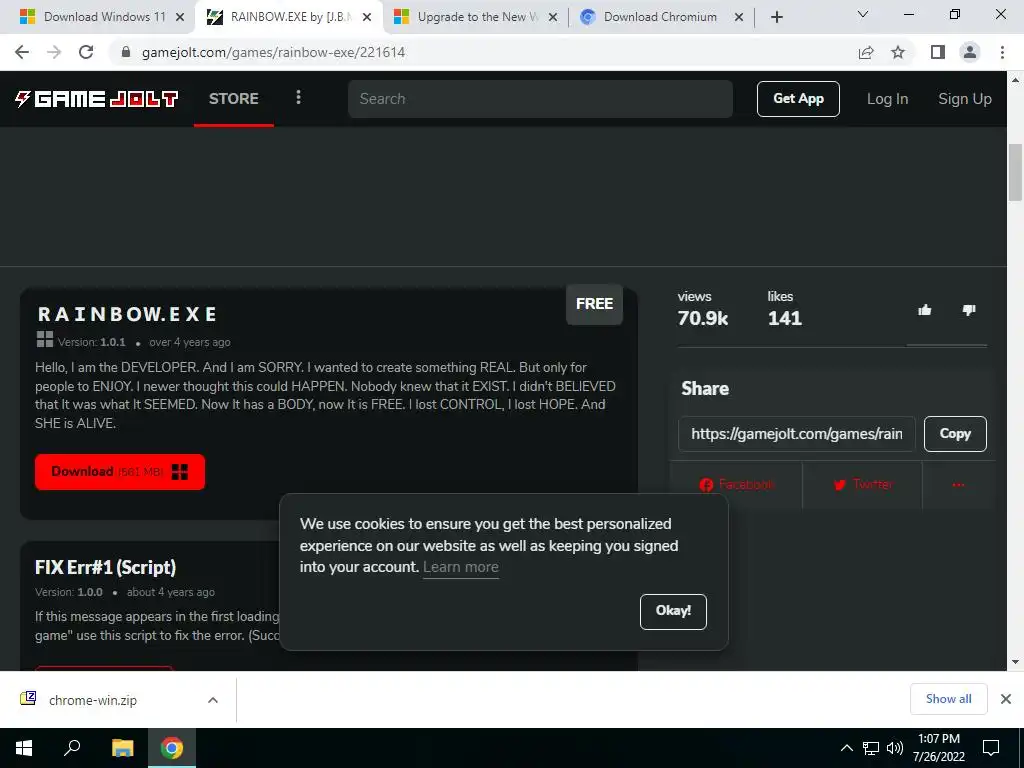Open the Sign Up page

pos(965,99)
